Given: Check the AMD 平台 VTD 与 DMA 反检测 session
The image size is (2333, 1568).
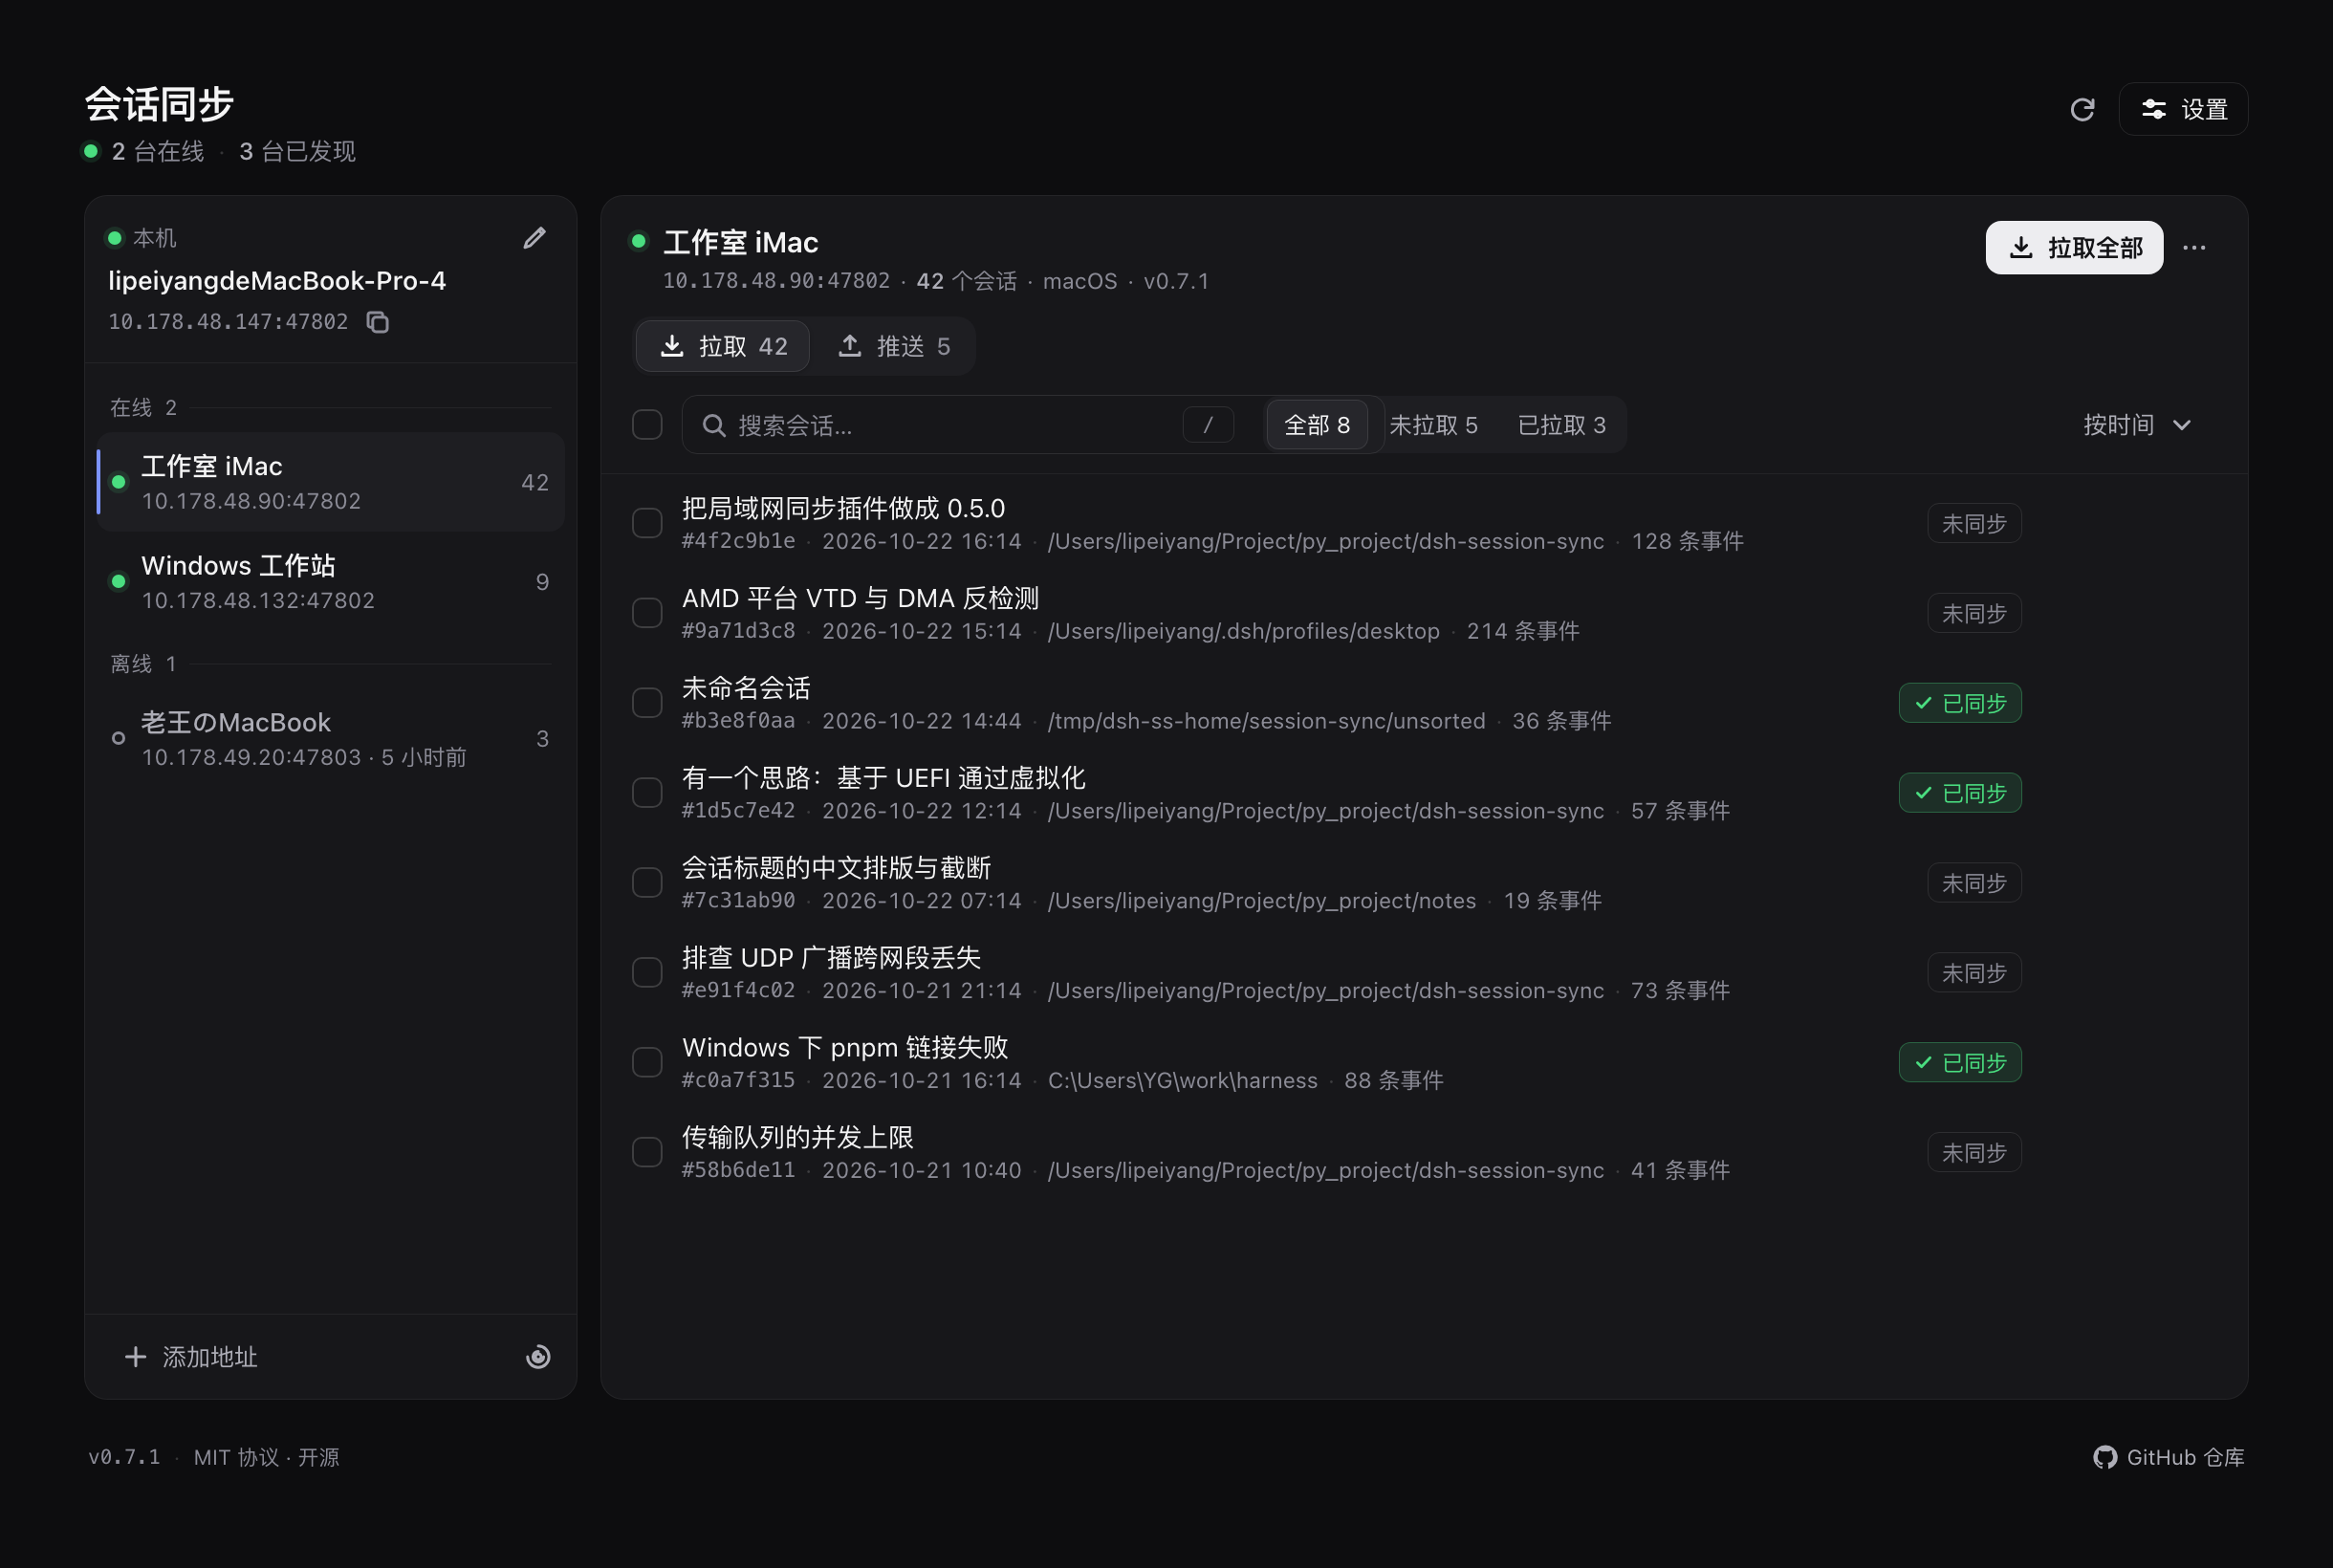Looking at the screenshot, I should (647, 613).
